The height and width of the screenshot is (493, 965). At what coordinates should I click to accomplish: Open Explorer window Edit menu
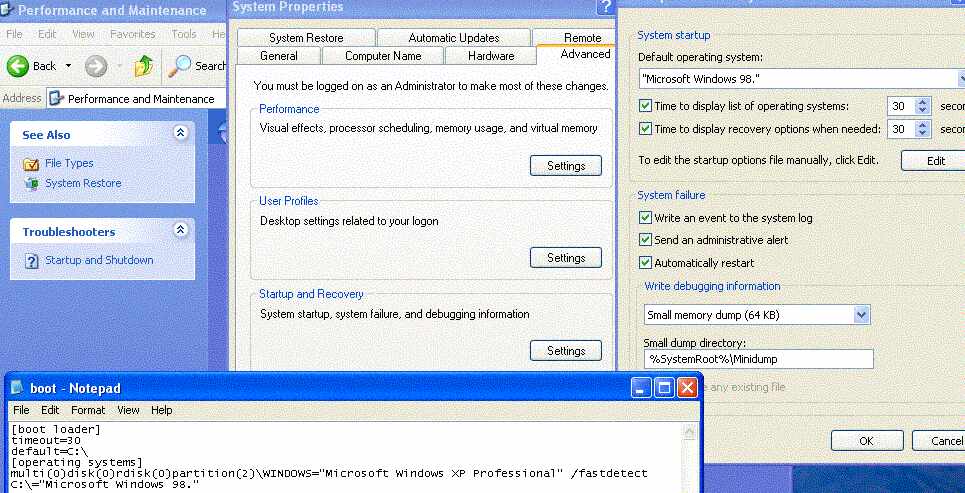(x=47, y=34)
